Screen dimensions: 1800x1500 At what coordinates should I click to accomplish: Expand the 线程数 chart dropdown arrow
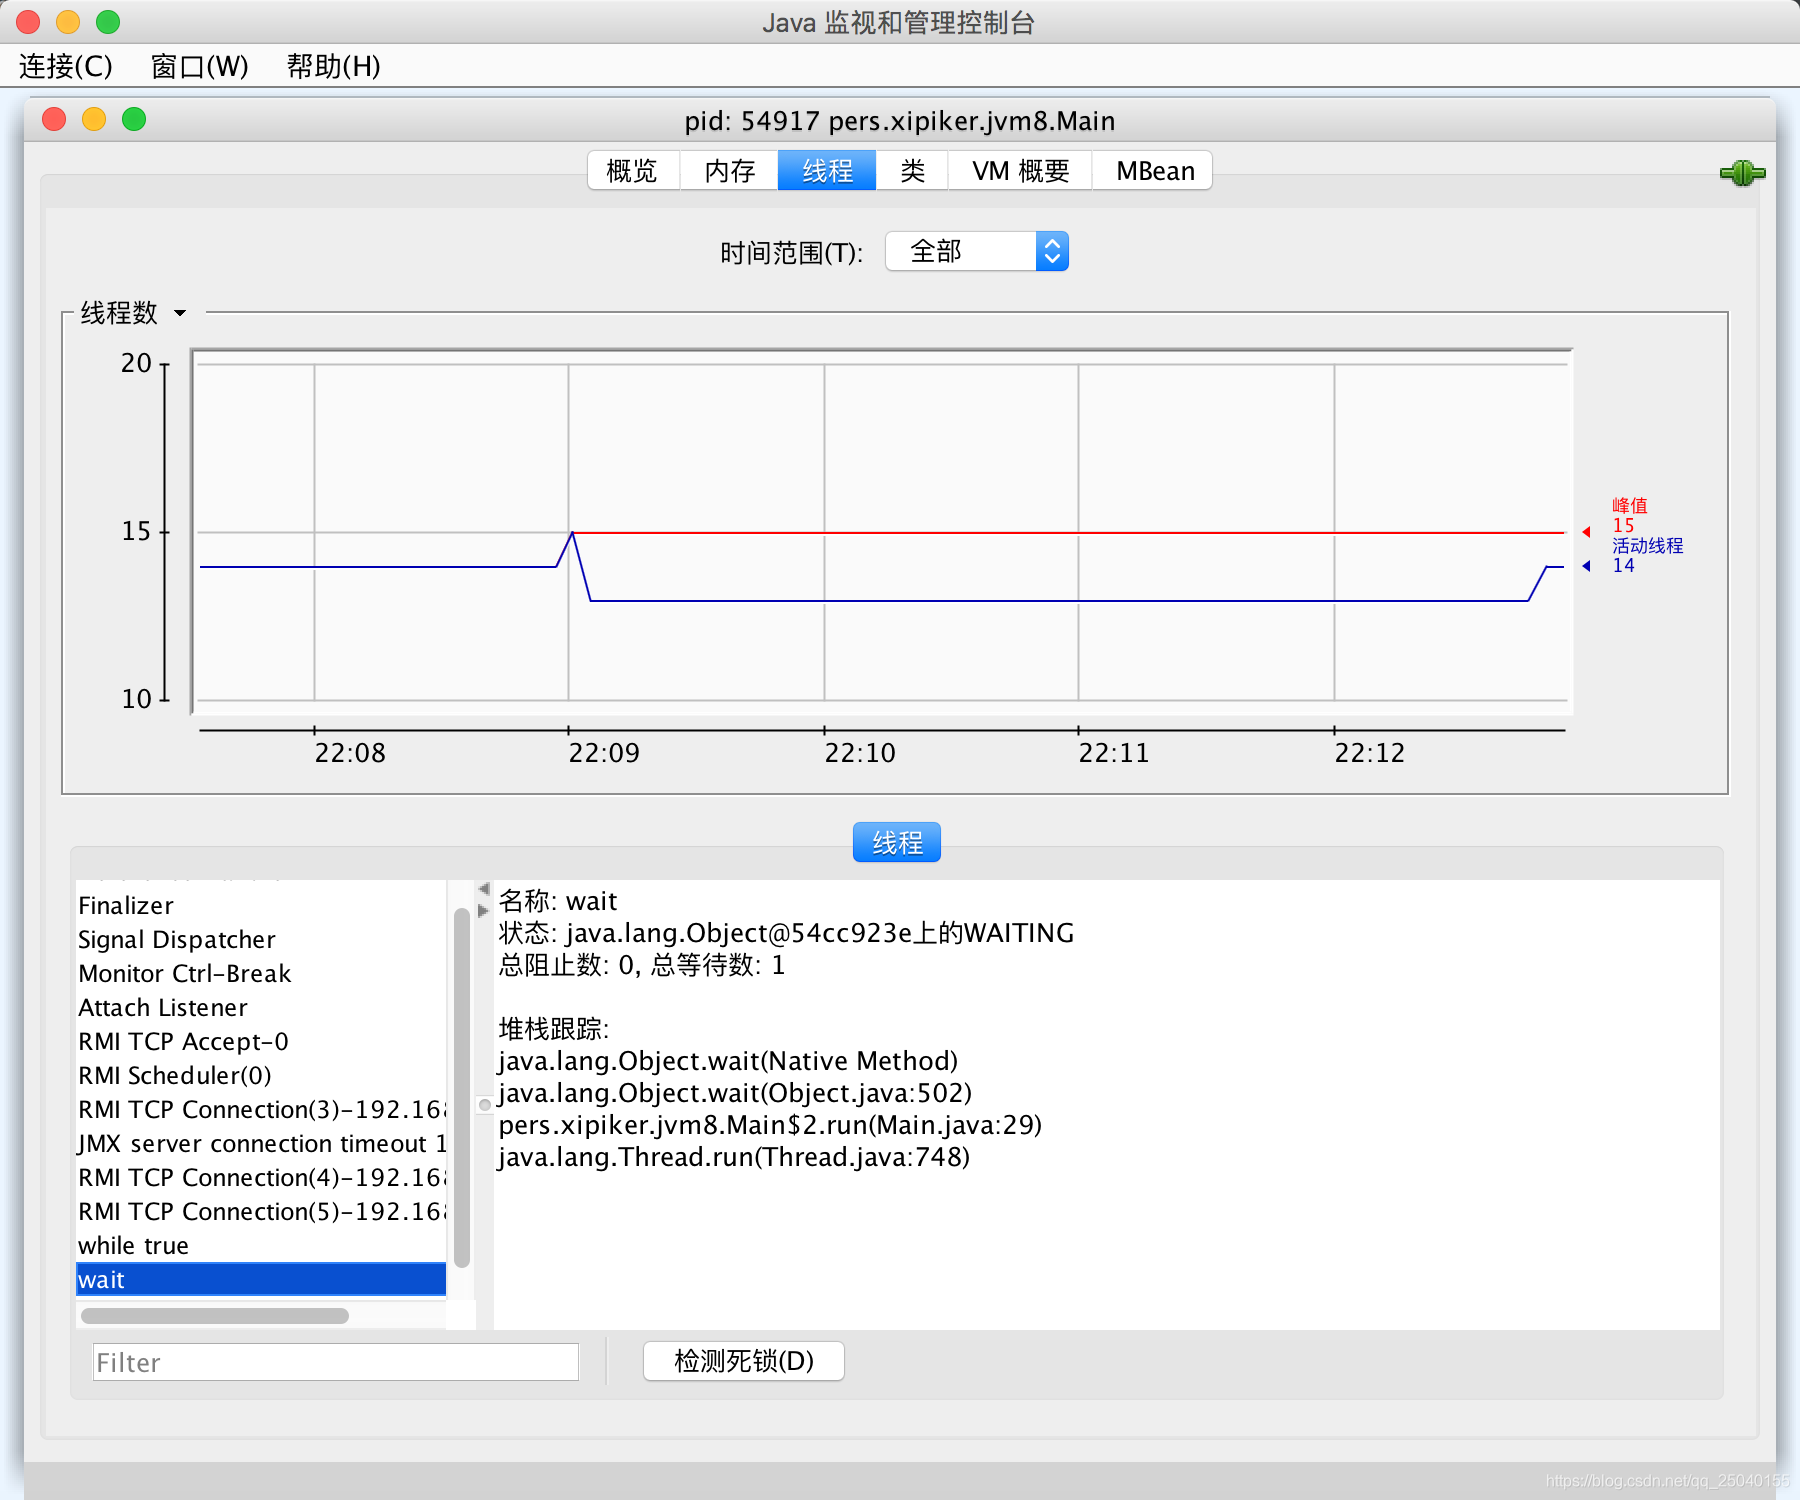(x=180, y=313)
